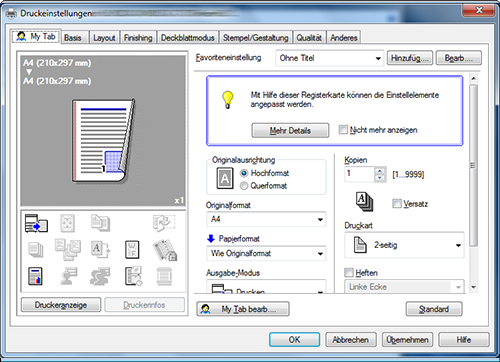Click the greyed single user authentication icon

pos(68,276)
